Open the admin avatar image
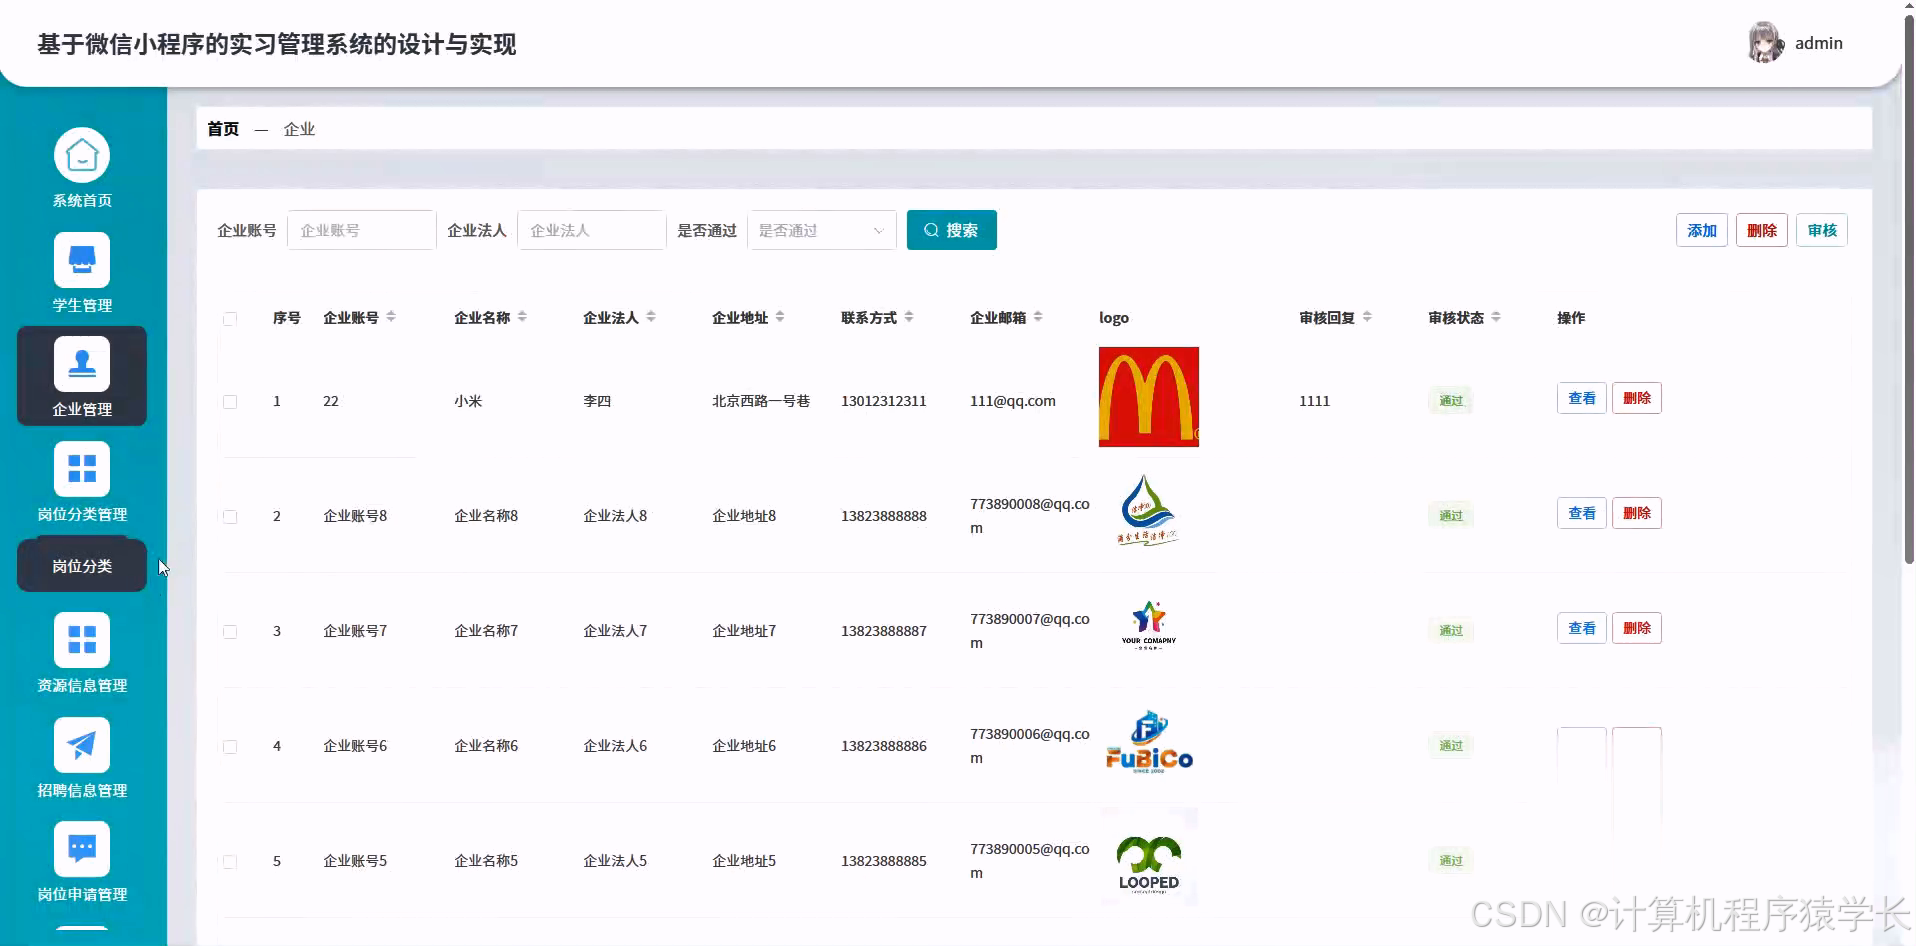Screen dimensions: 1916x946 (x=1764, y=42)
